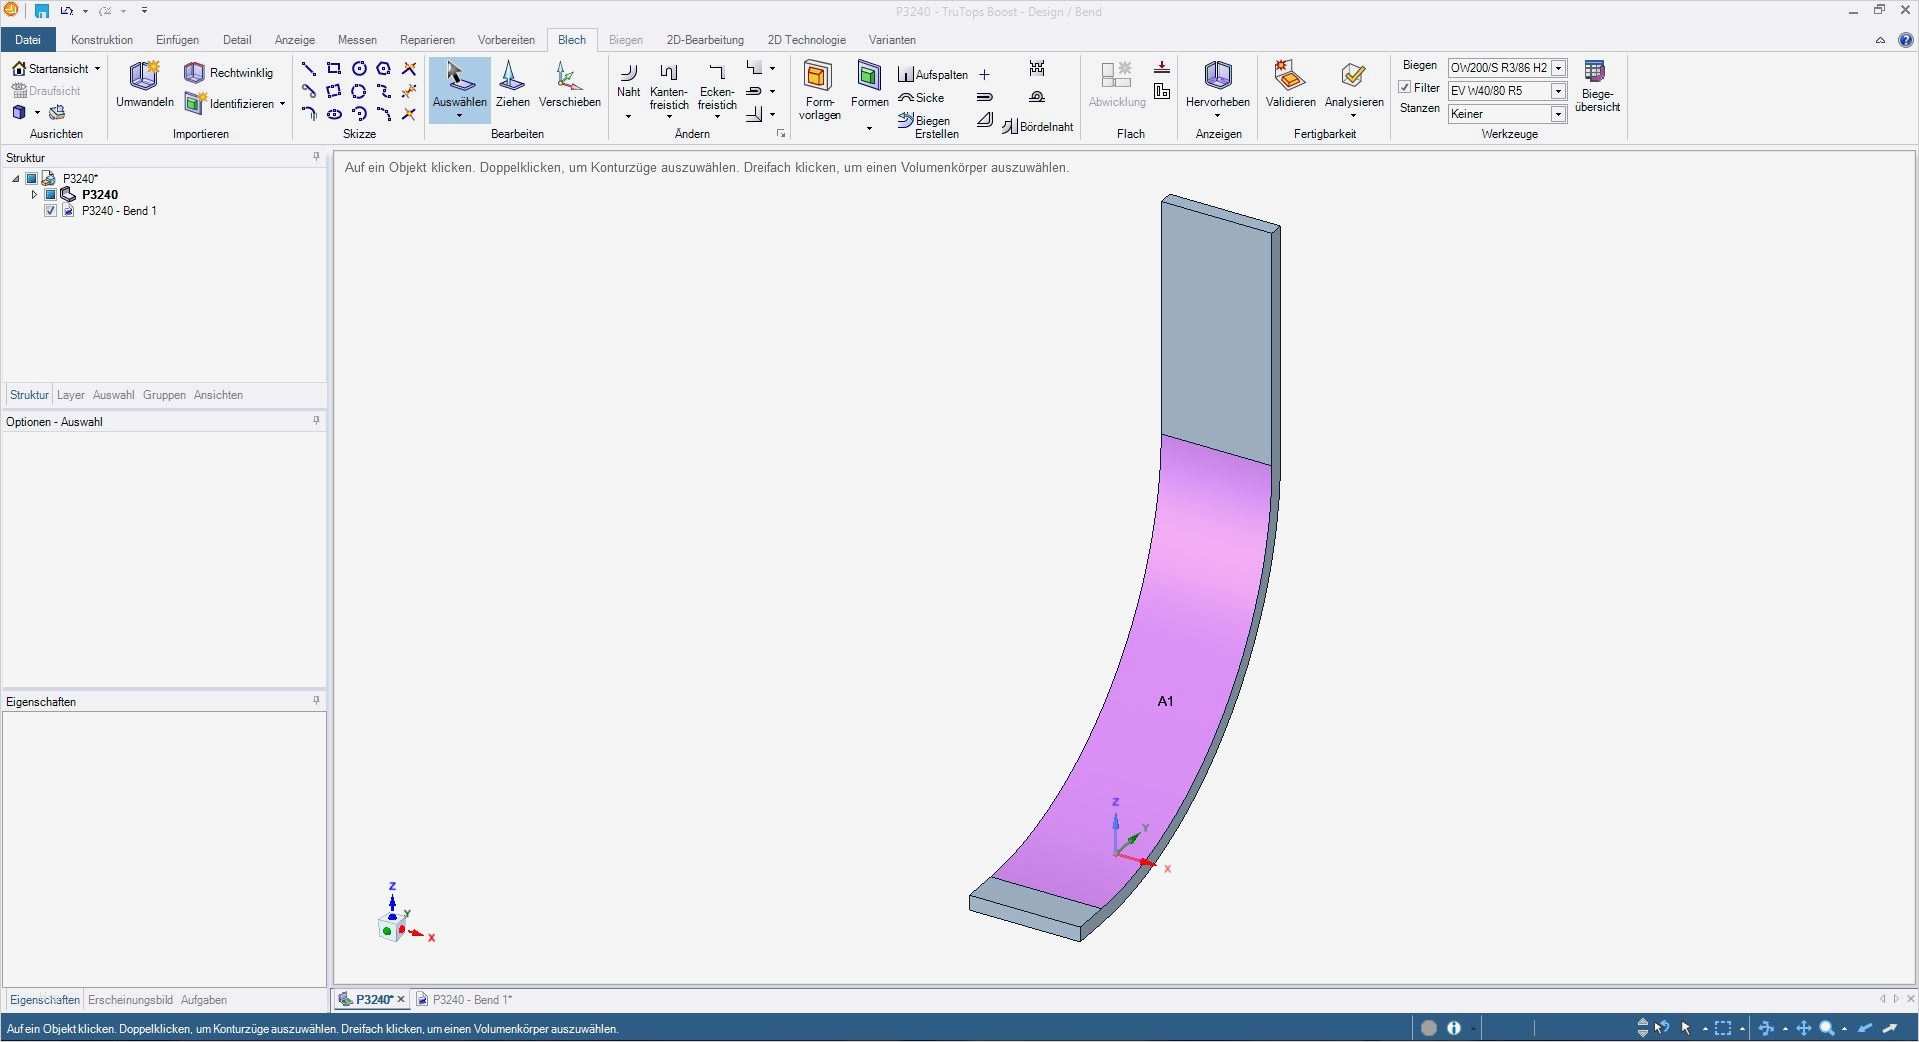
Task: Uncheck the P3240 - Bend 1 checkbox
Action: (51, 211)
